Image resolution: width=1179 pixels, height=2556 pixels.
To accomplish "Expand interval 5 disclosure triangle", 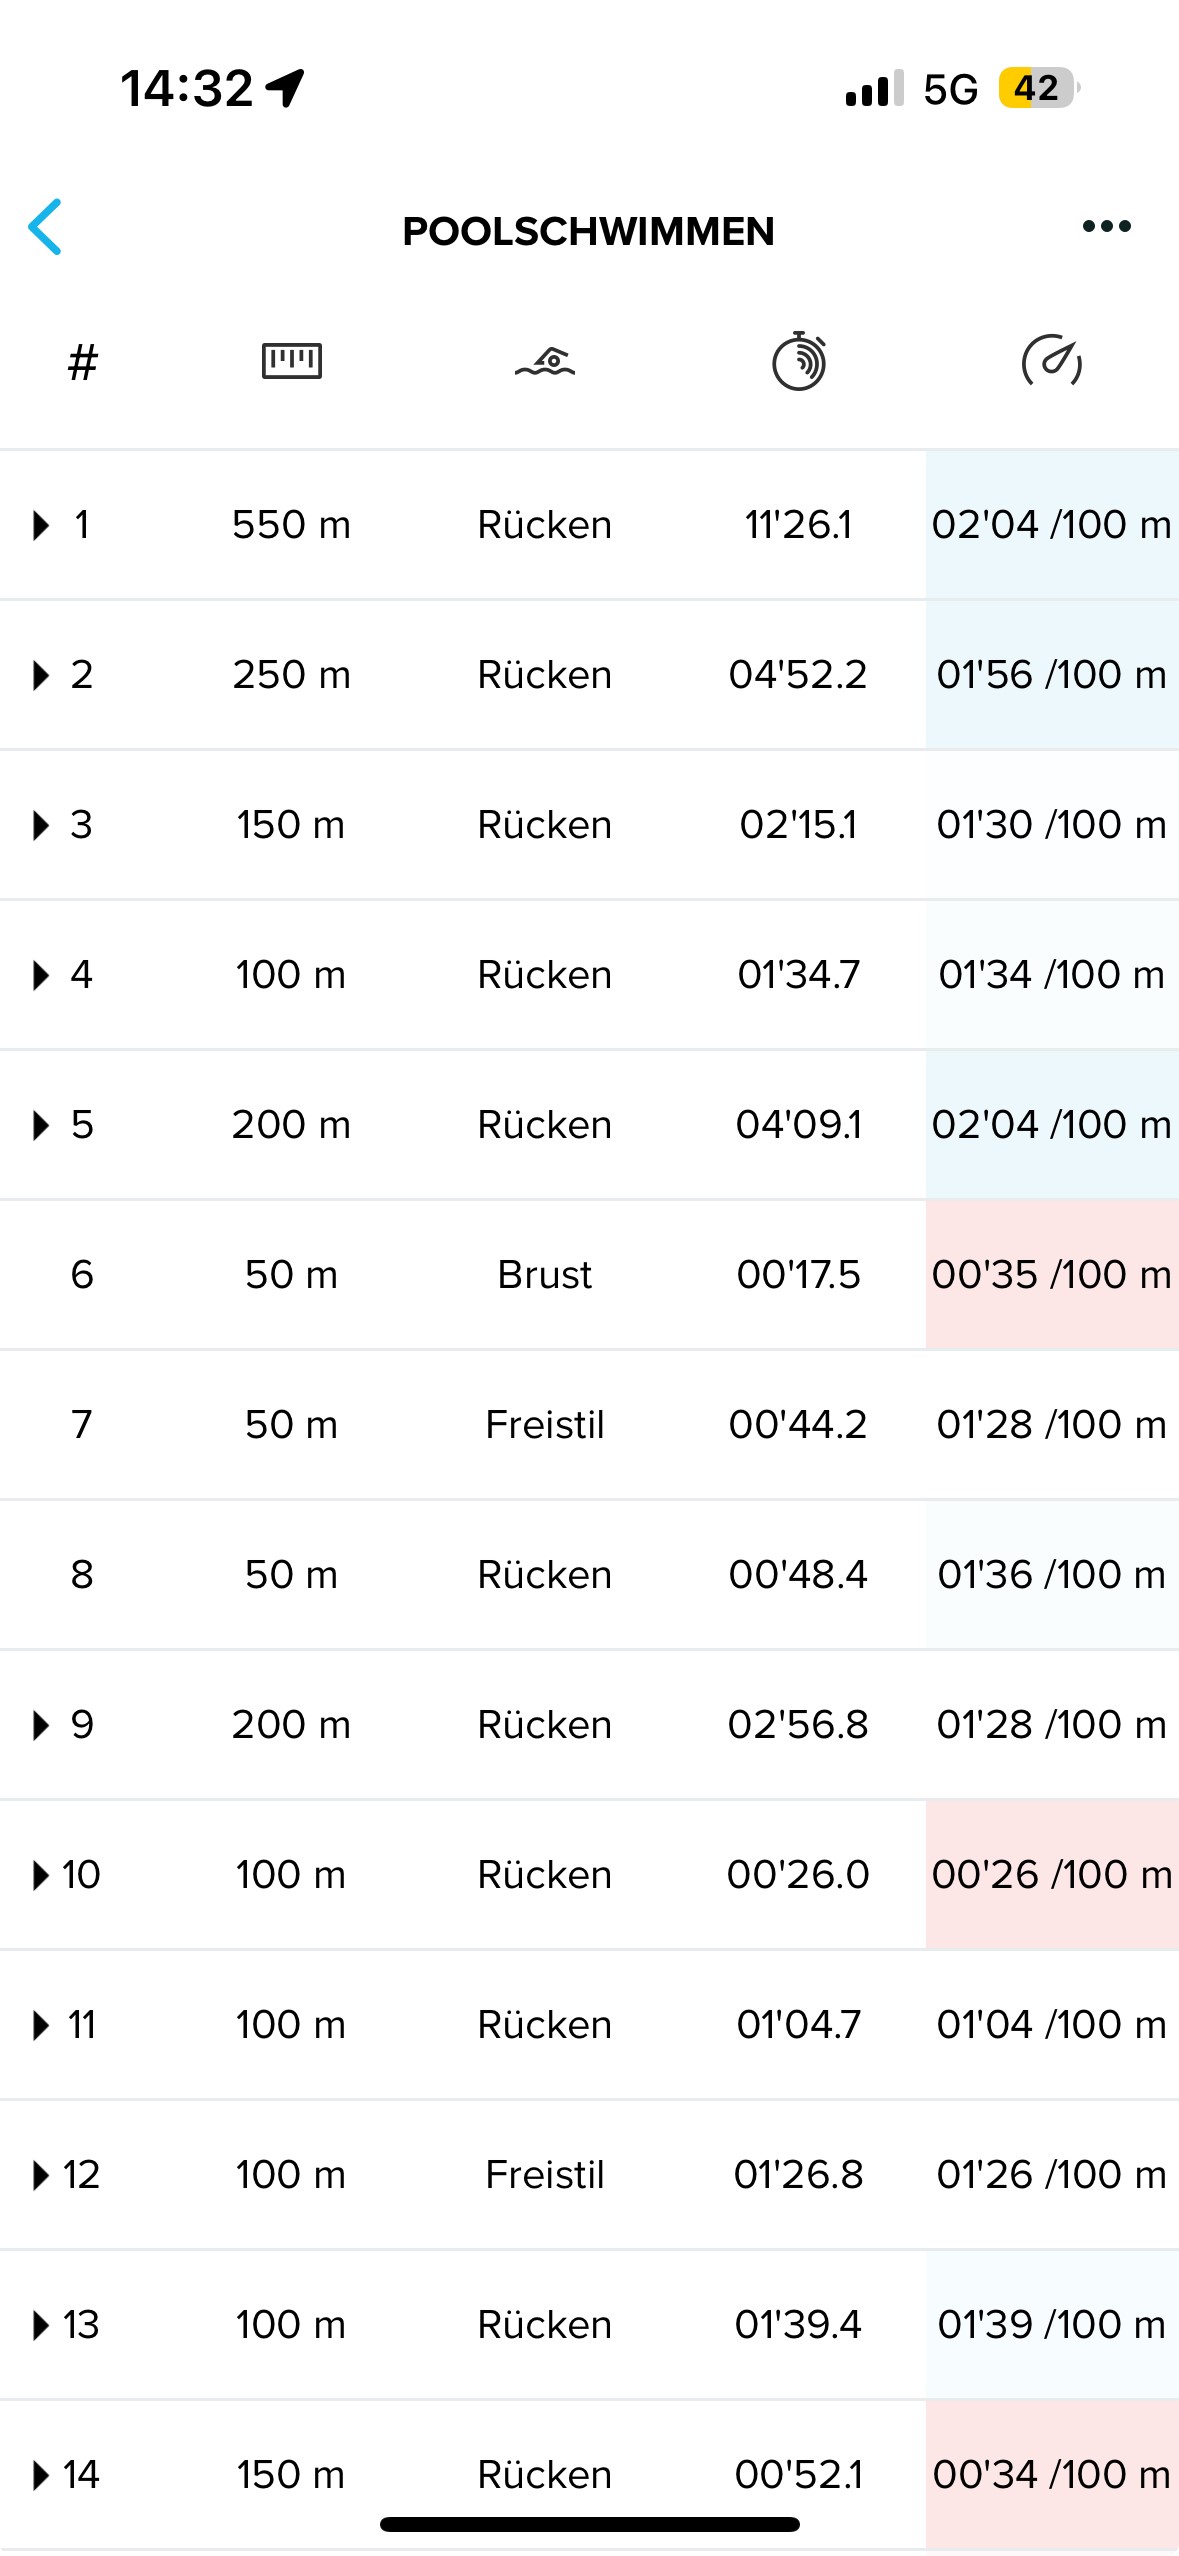I will [41, 1125].
